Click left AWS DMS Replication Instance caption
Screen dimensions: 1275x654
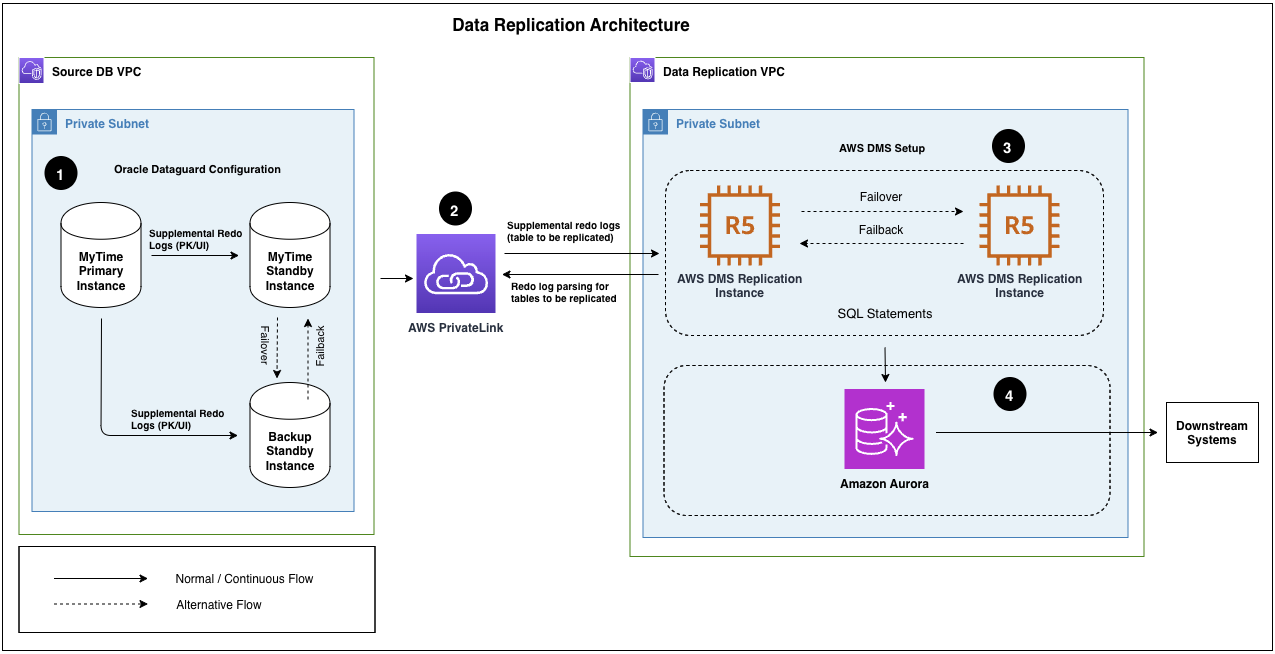click(x=740, y=286)
